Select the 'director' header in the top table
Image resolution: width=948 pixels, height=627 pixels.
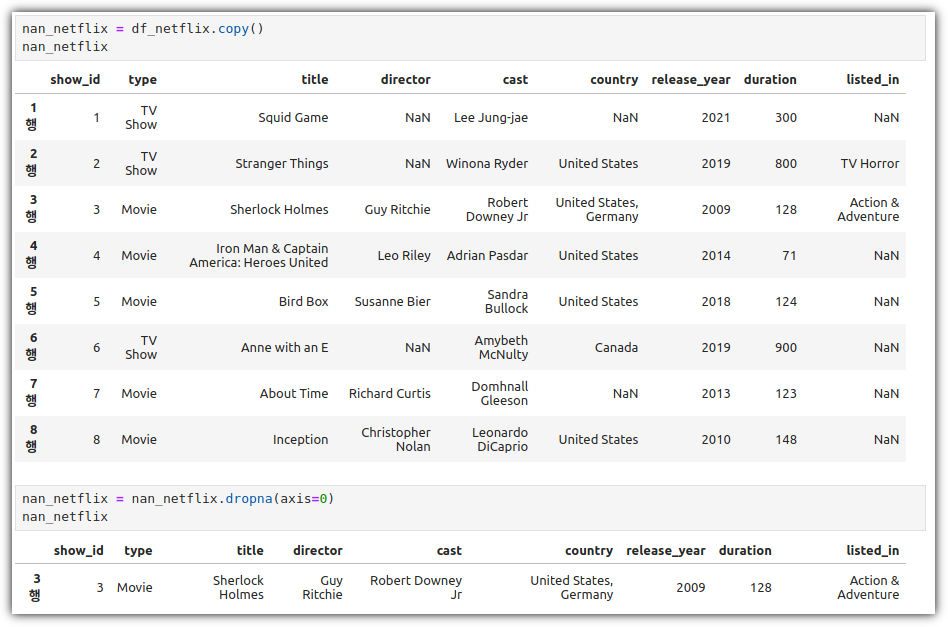(406, 79)
